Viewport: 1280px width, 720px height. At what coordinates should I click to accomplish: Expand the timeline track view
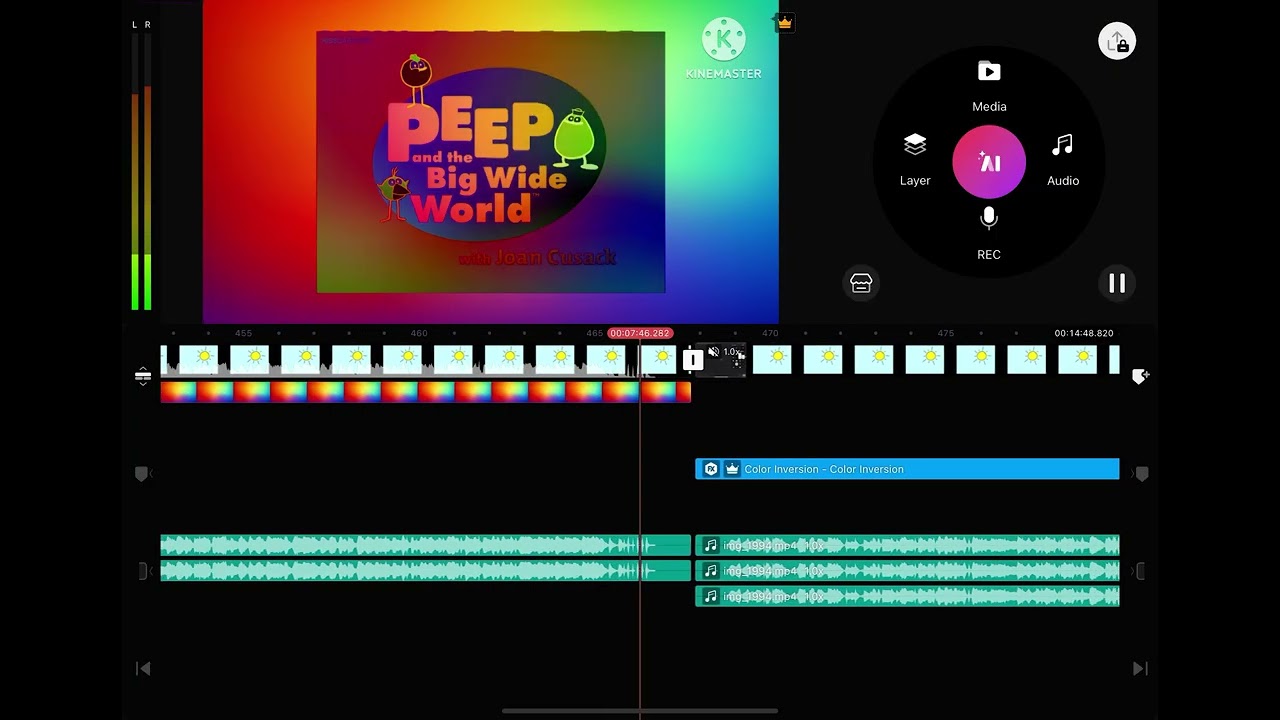[x=143, y=375]
